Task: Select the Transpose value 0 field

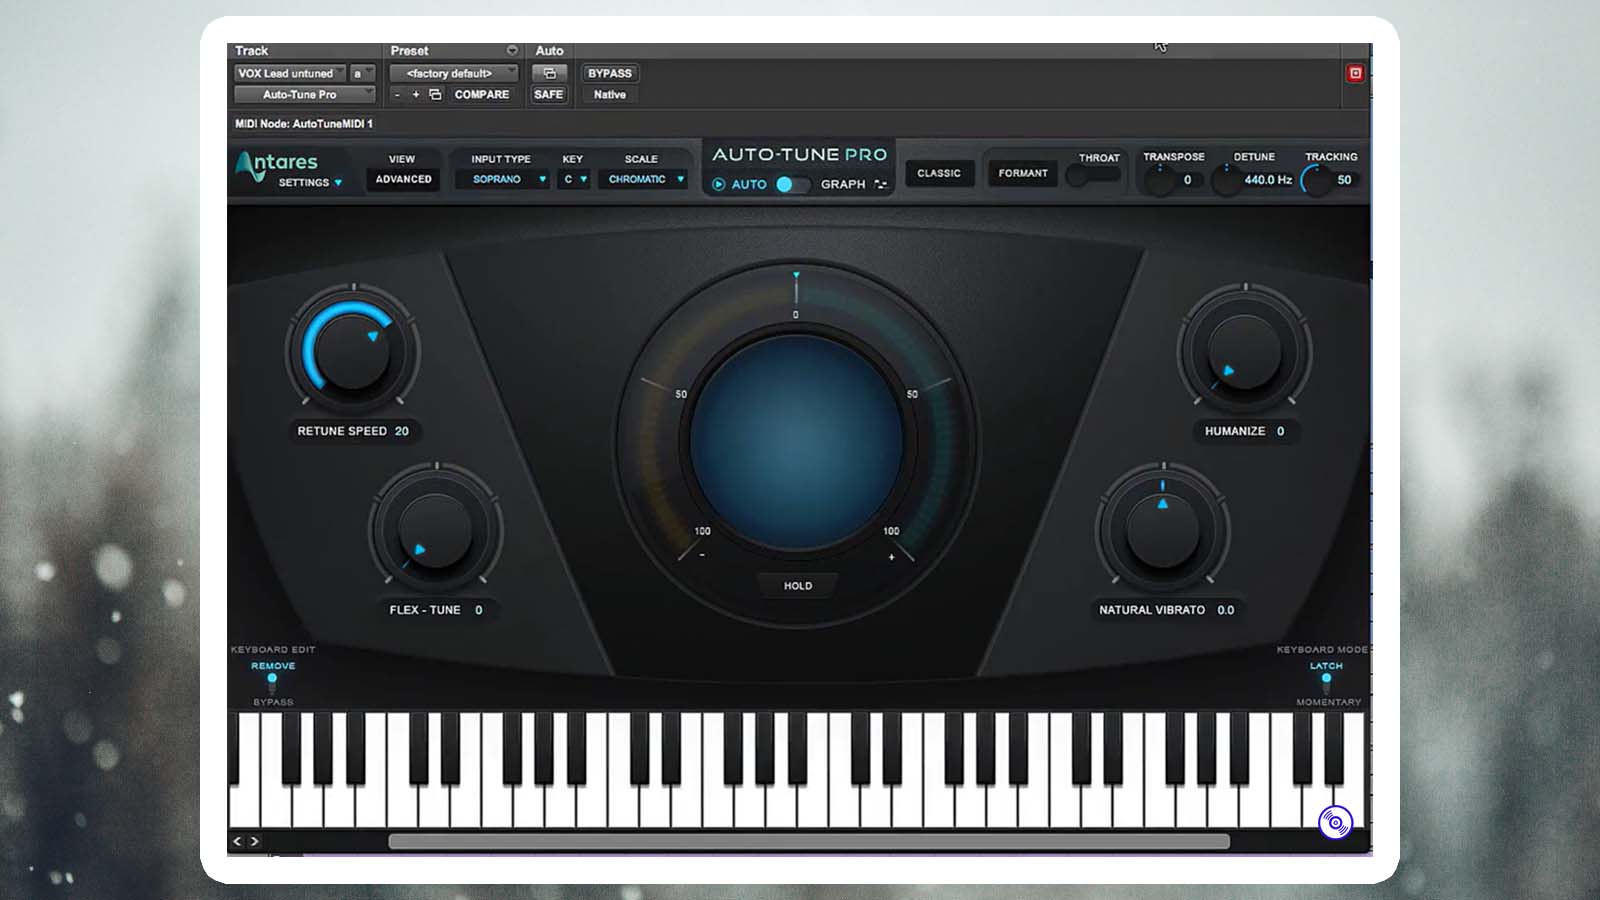Action: coord(1187,180)
